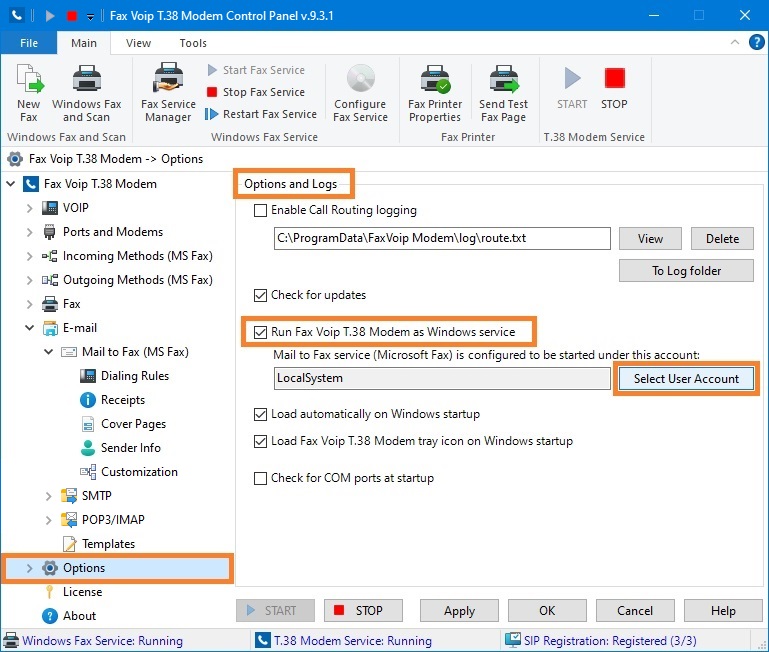Click OK button
This screenshot has width=769, height=652.
547,611
